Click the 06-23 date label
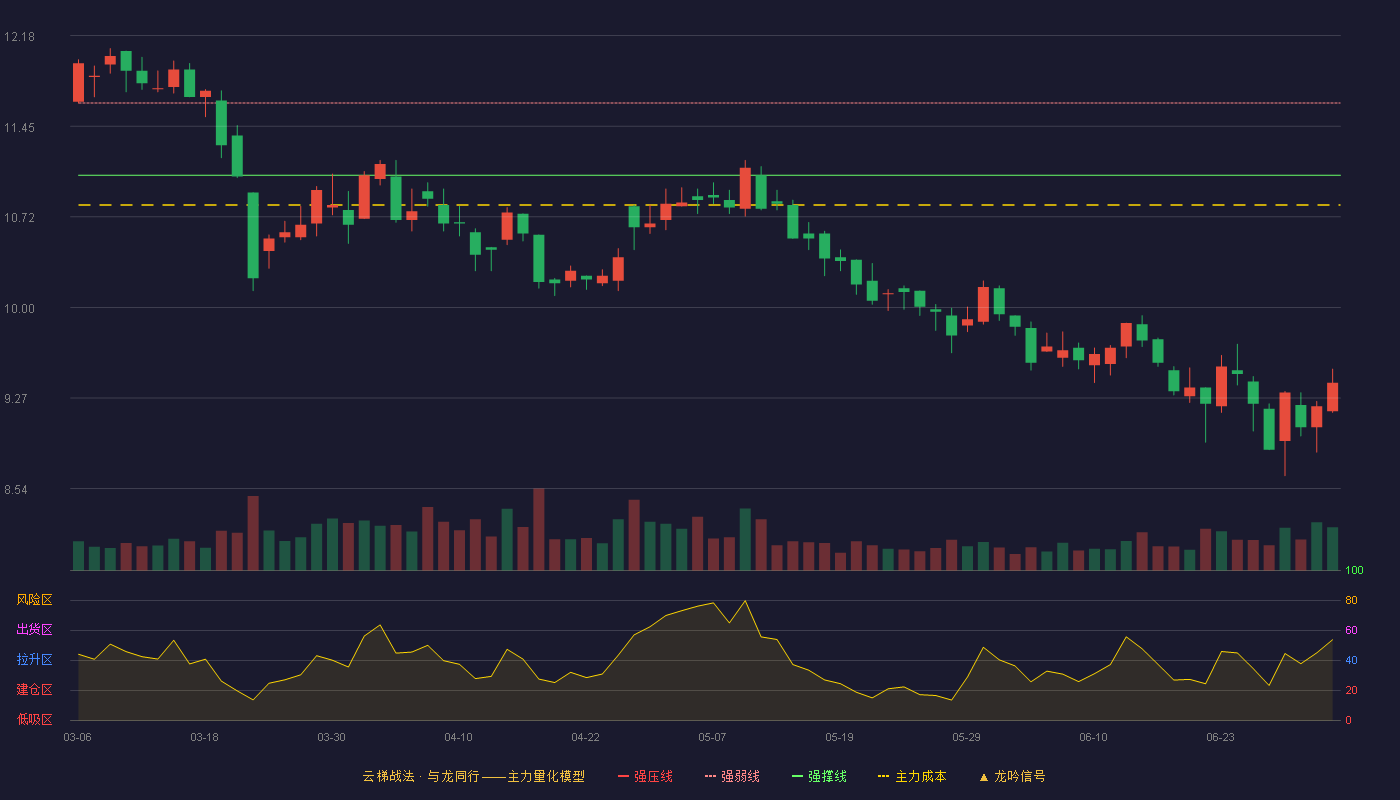The width and height of the screenshot is (1400, 800). 1220,737
